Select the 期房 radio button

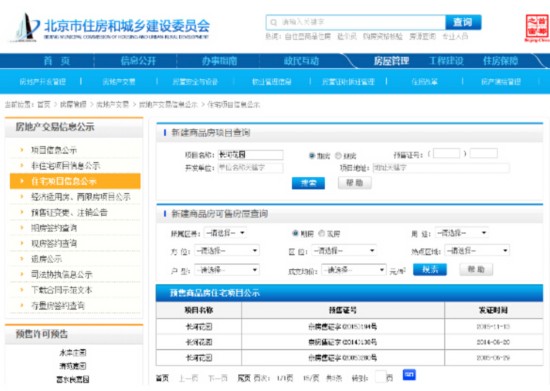click(x=295, y=233)
